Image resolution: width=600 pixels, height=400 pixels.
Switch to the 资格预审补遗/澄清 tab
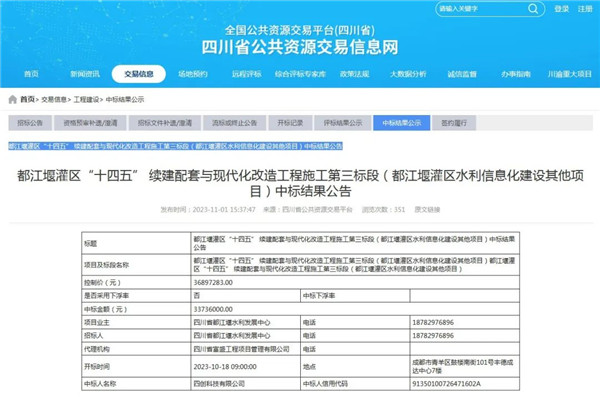click(91, 123)
